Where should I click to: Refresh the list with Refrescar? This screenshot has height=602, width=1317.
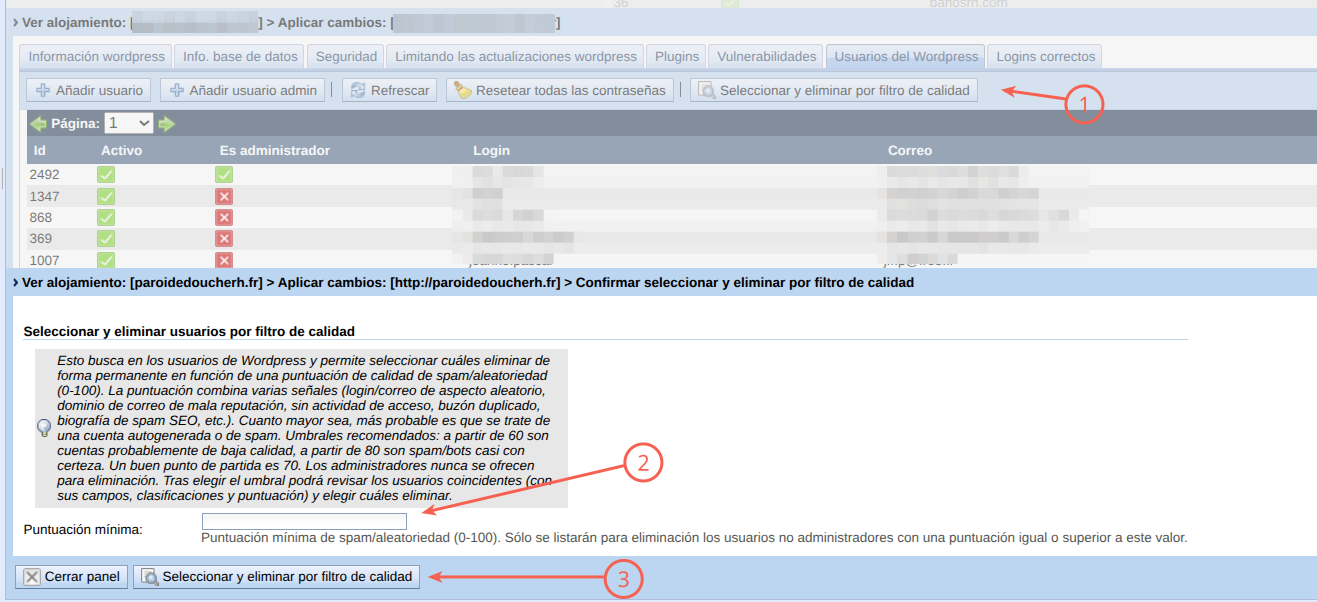tap(390, 90)
